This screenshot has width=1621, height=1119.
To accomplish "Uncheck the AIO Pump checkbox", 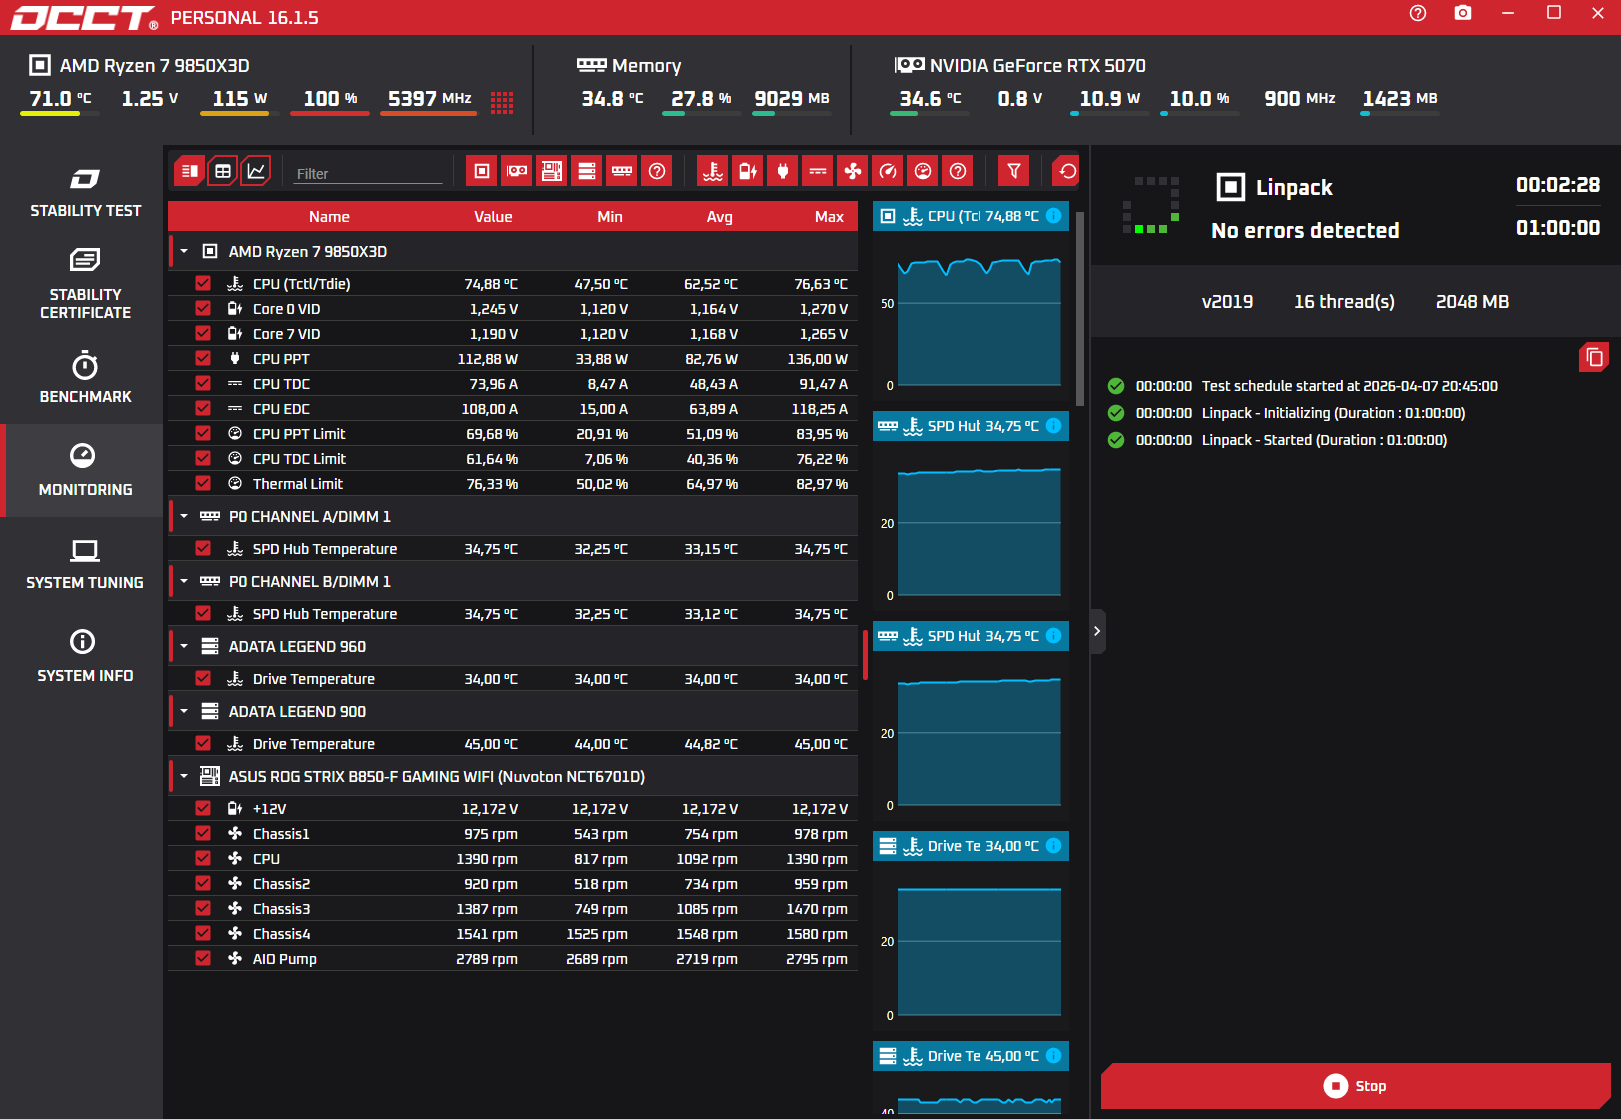I will click(203, 958).
